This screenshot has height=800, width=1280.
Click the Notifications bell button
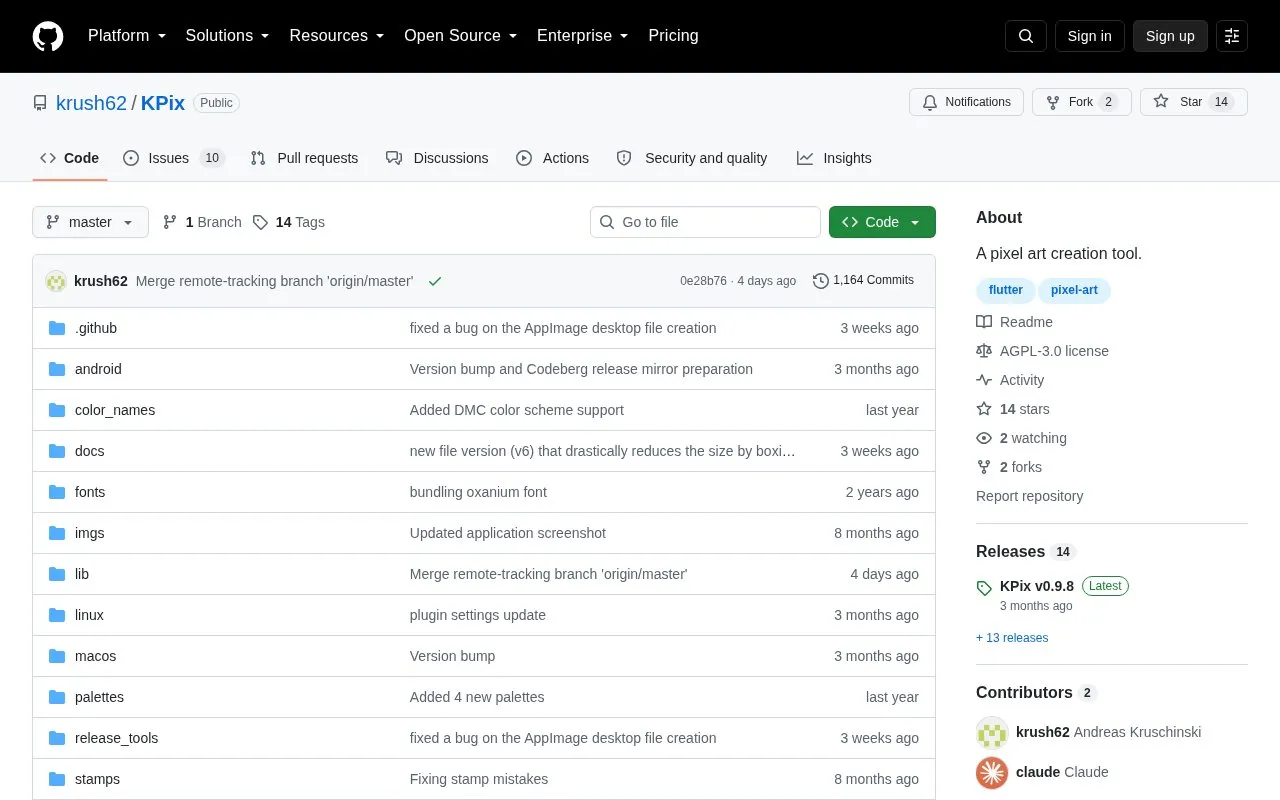tap(966, 102)
